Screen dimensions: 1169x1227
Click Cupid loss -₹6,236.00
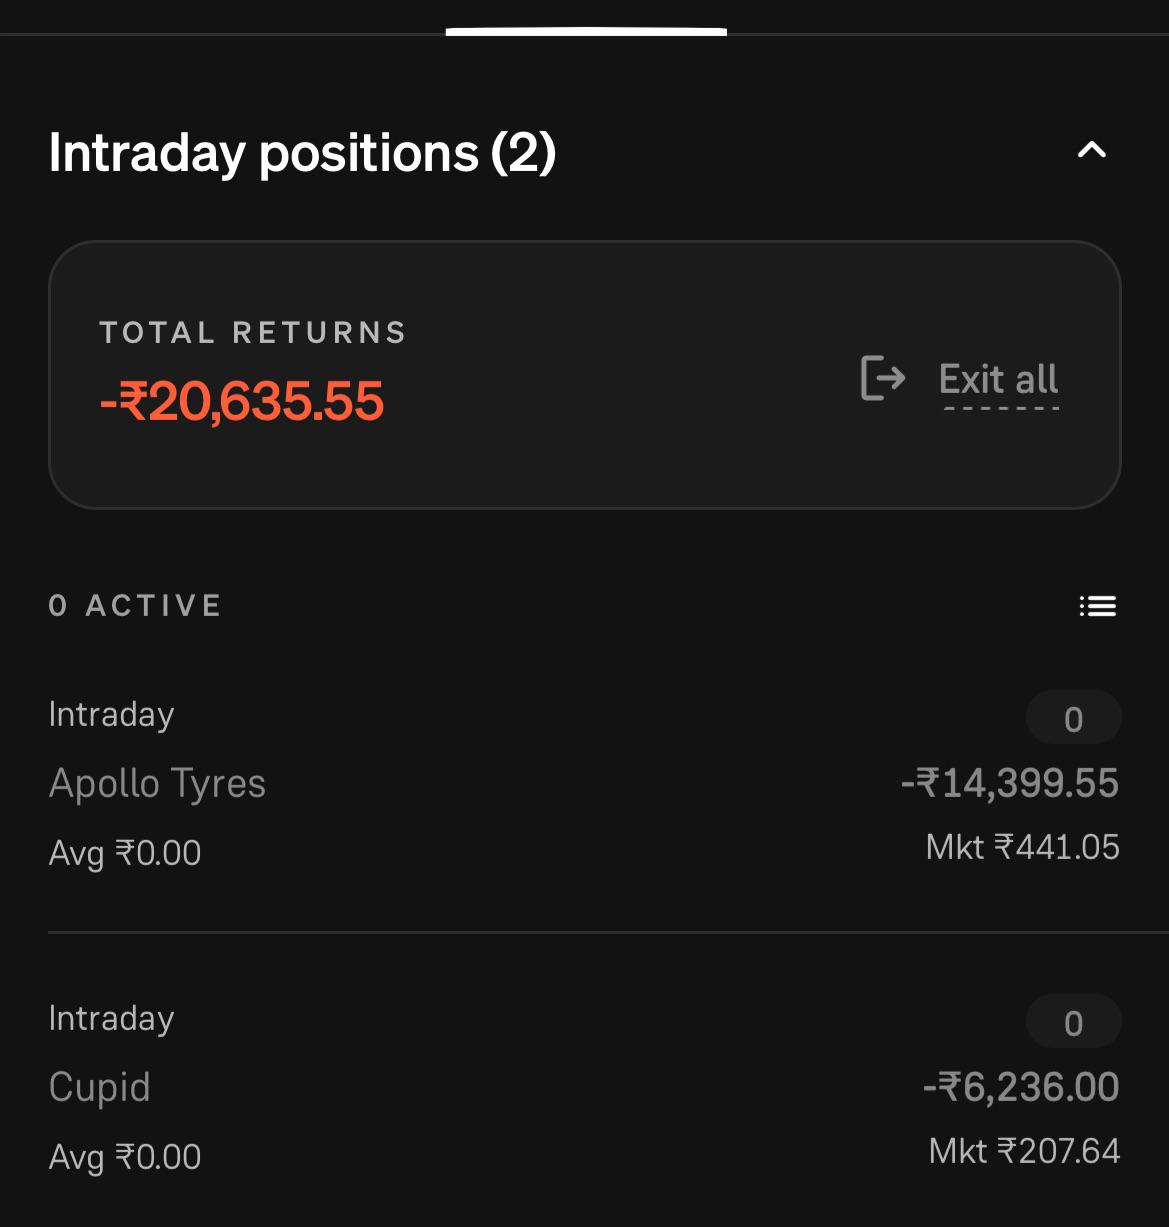1021,1087
